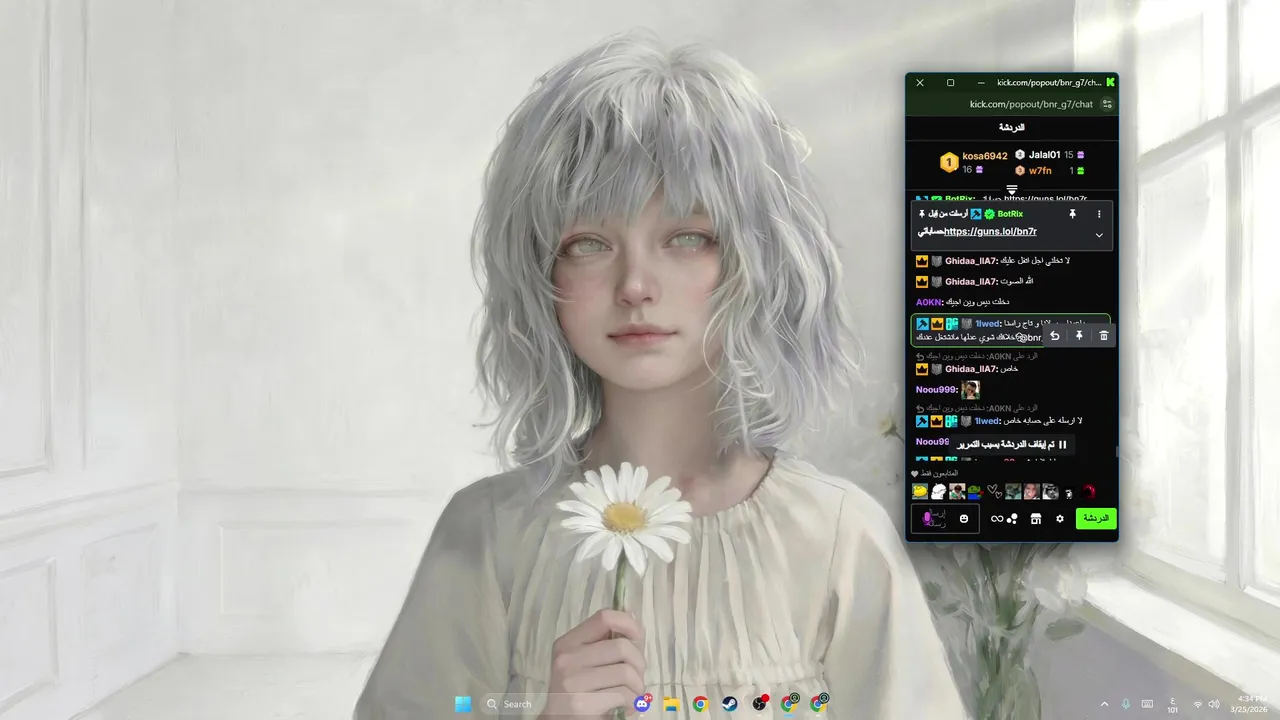Viewport: 1280px width, 720px height.
Task: Resume chat via paused-scrolling banner
Action: [1013, 444]
